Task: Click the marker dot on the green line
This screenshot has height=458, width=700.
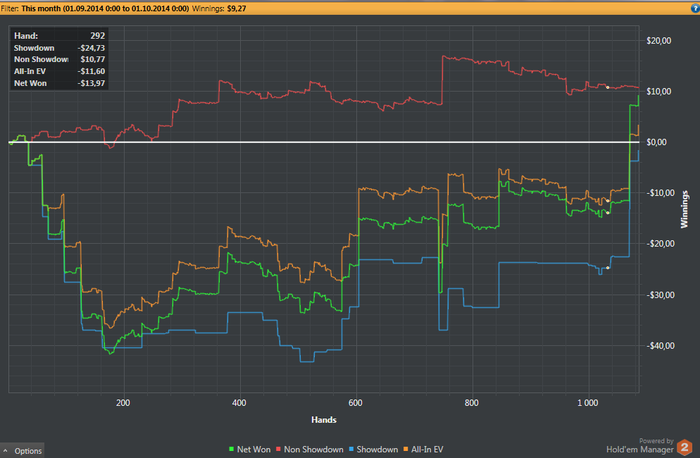Action: pos(608,213)
